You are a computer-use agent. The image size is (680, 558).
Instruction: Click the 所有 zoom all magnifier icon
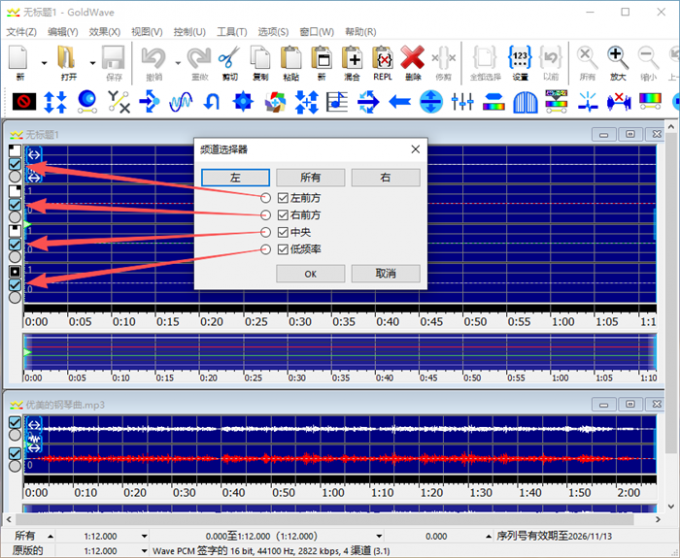pos(587,59)
